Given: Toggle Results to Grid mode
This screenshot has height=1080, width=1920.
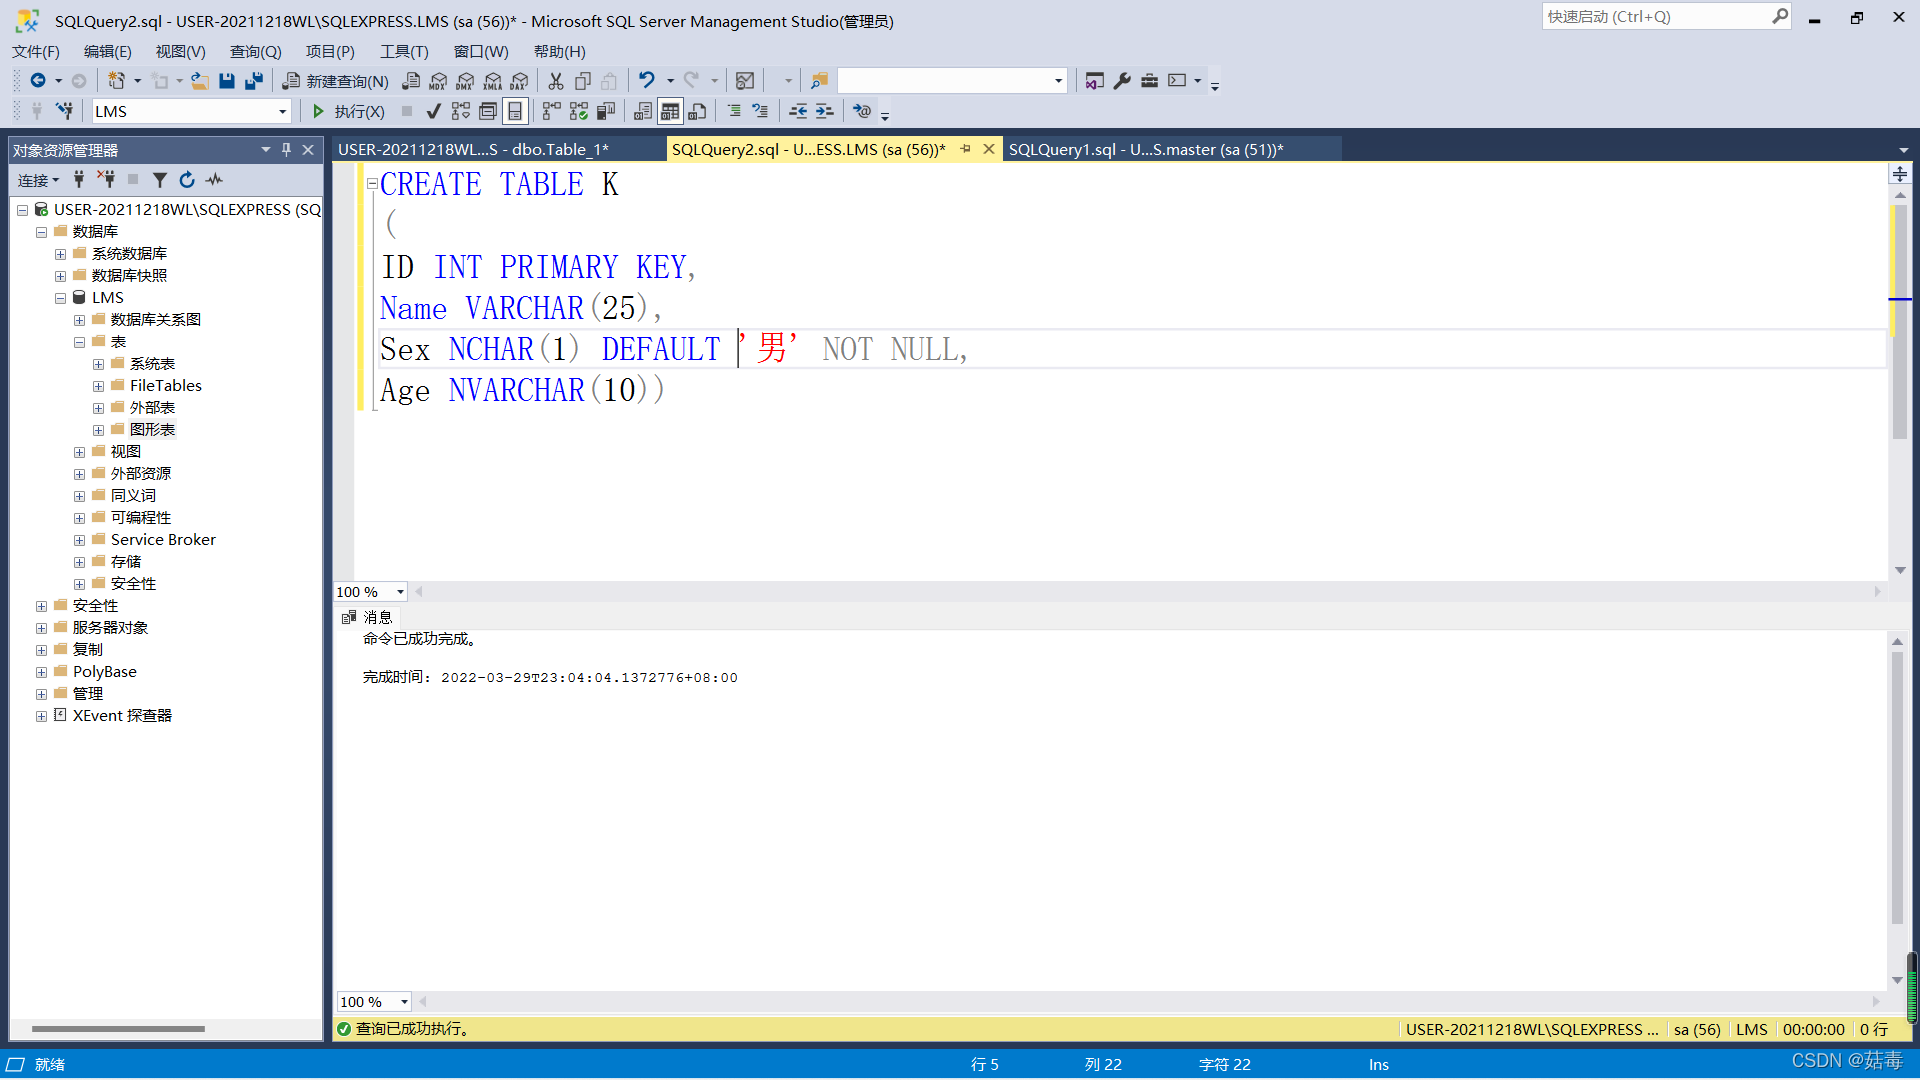Looking at the screenshot, I should pos(670,111).
